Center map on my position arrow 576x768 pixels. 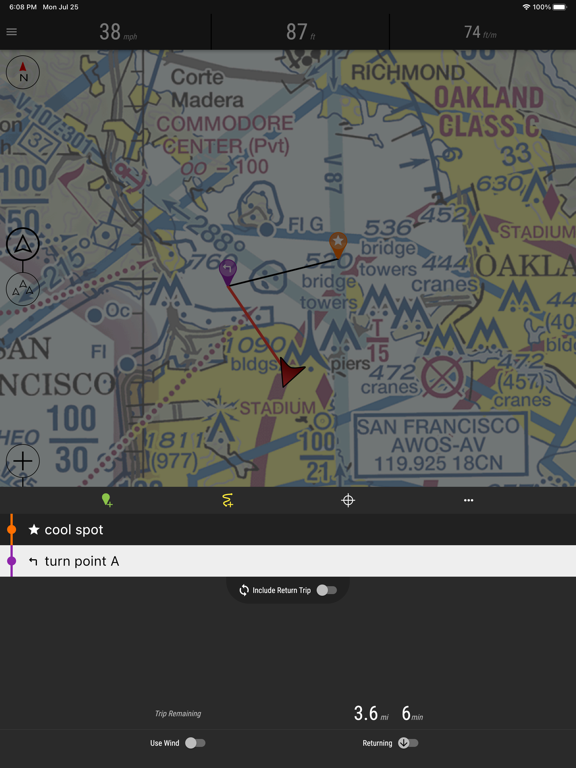tap(23, 244)
